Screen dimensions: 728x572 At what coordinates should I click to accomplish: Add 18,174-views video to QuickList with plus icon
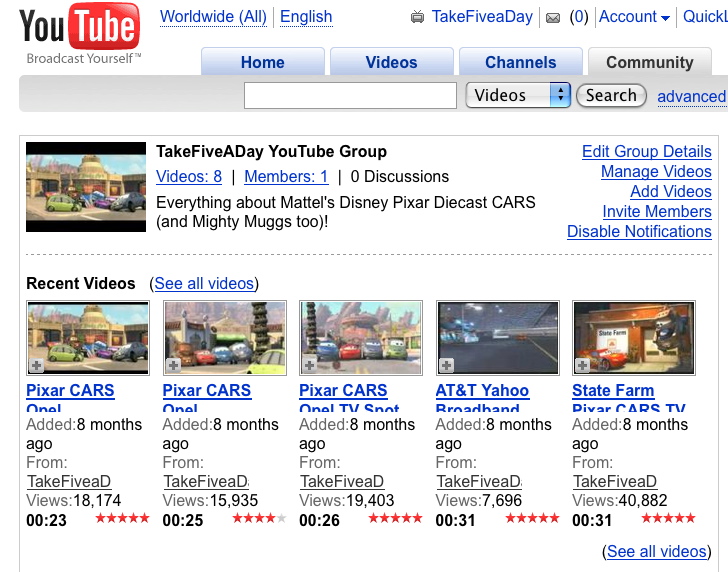[37, 365]
